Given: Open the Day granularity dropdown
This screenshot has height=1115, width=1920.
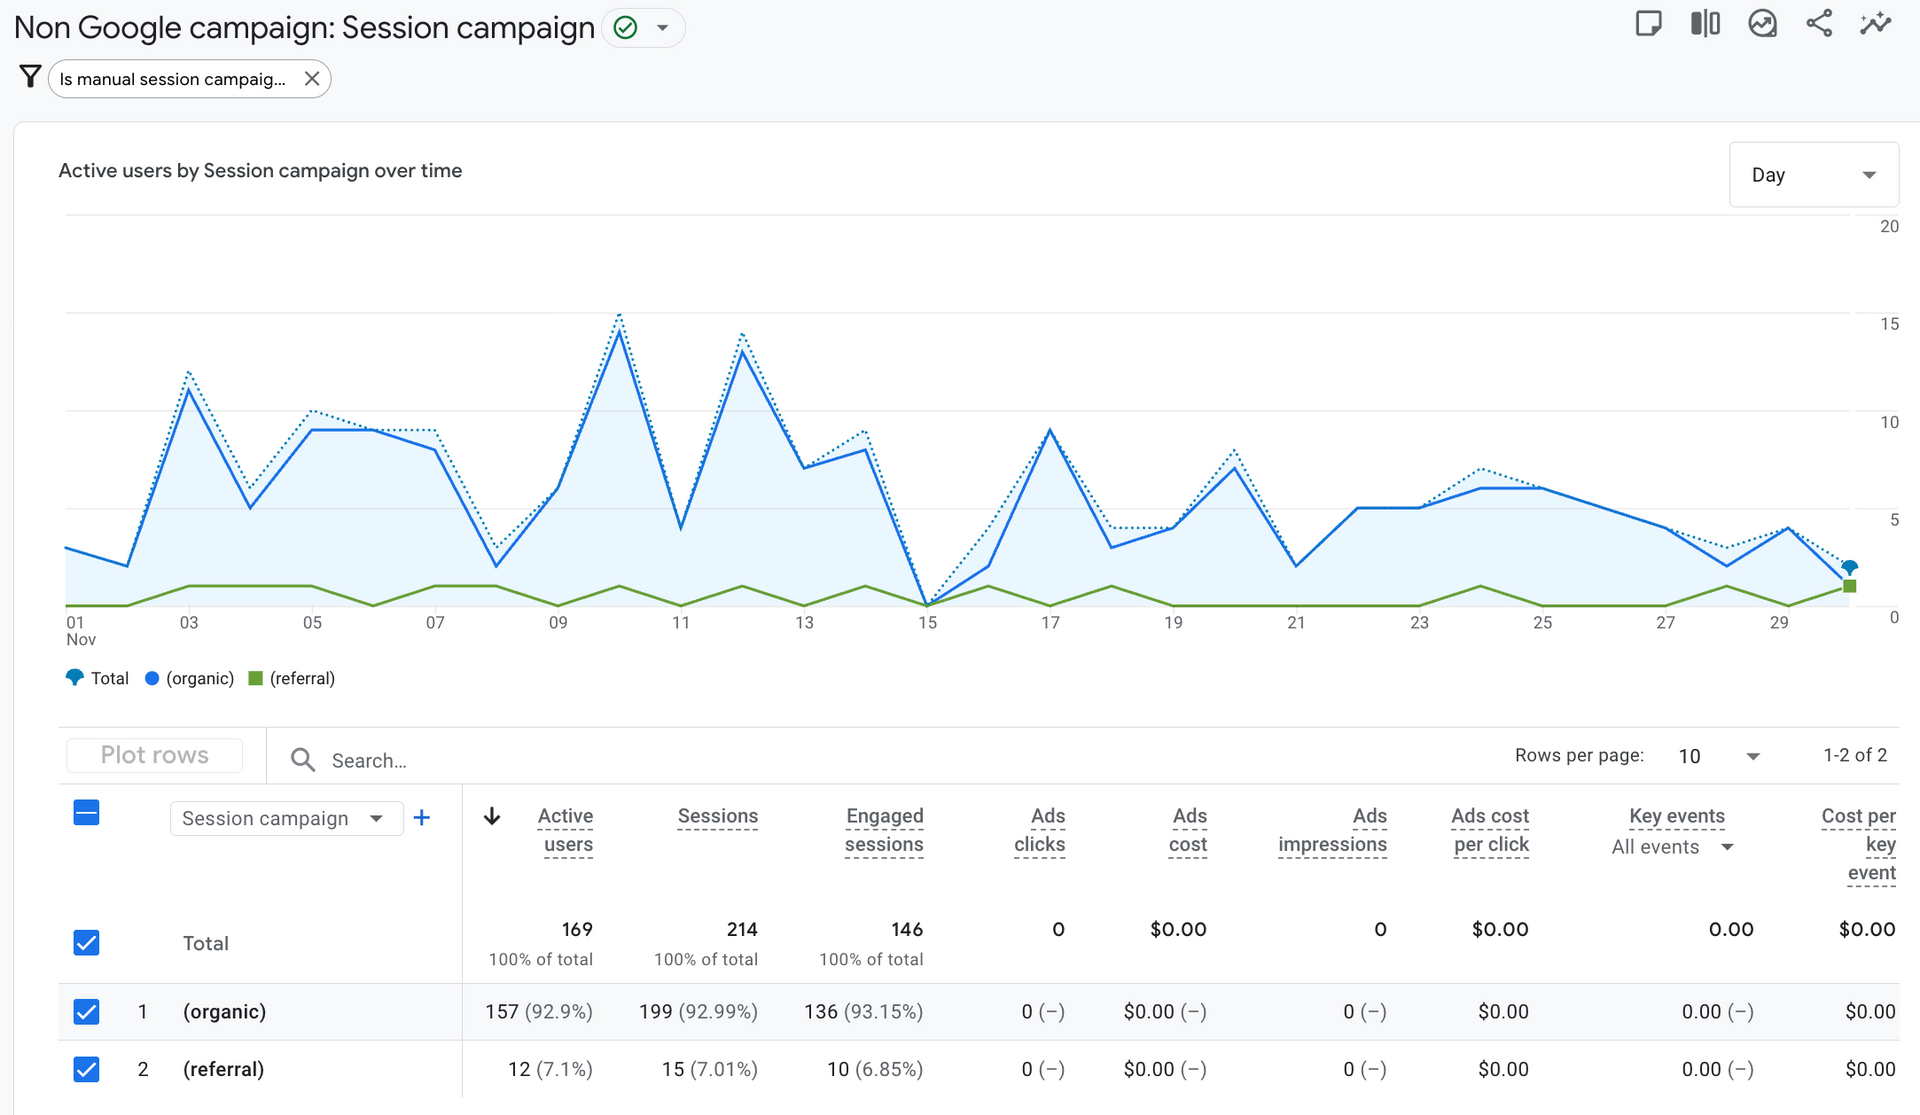Looking at the screenshot, I should (1813, 175).
